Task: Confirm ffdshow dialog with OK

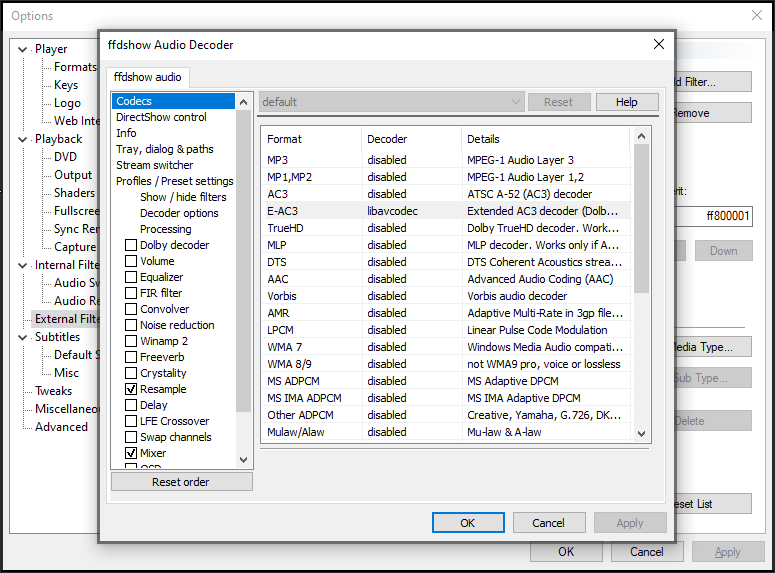Action: [468, 523]
